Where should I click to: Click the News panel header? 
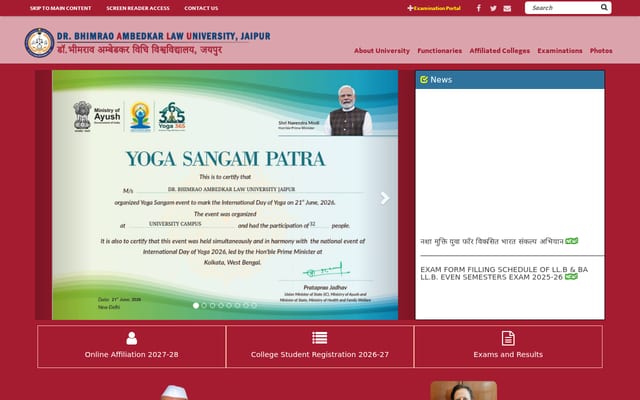510,80
